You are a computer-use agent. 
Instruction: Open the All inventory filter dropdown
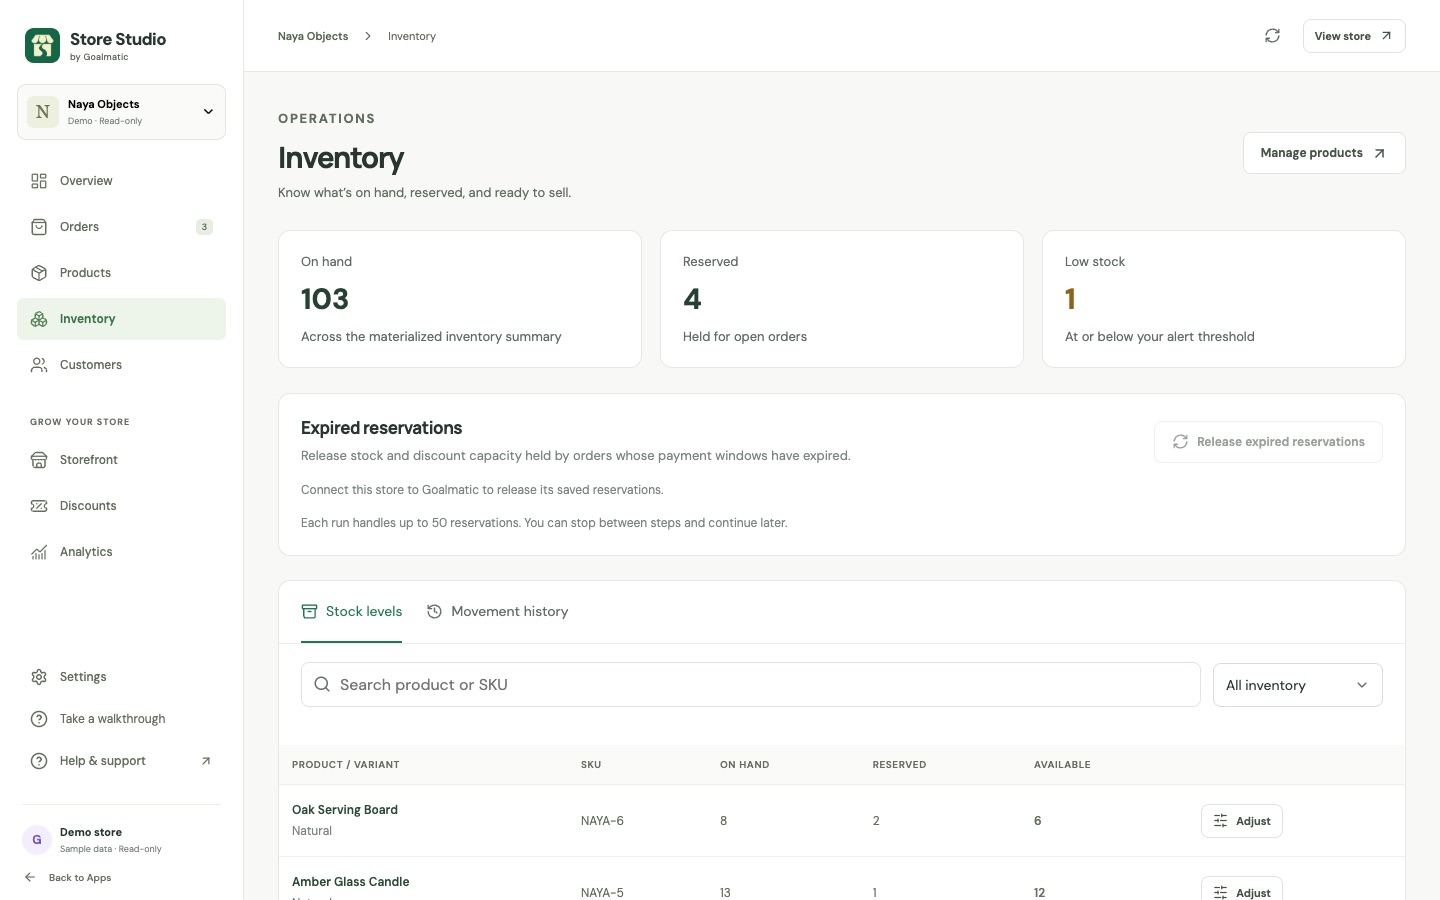(1297, 685)
